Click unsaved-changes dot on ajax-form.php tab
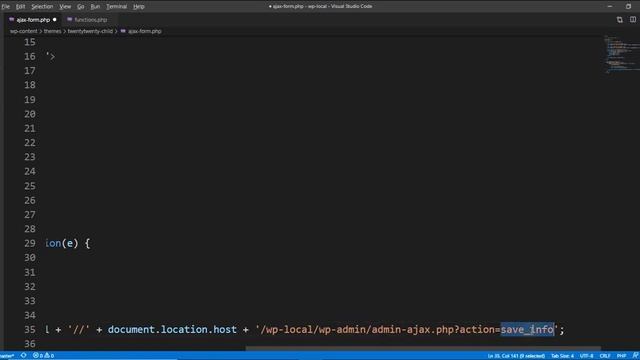Viewport: 640px width, 360px height. tap(55, 20)
